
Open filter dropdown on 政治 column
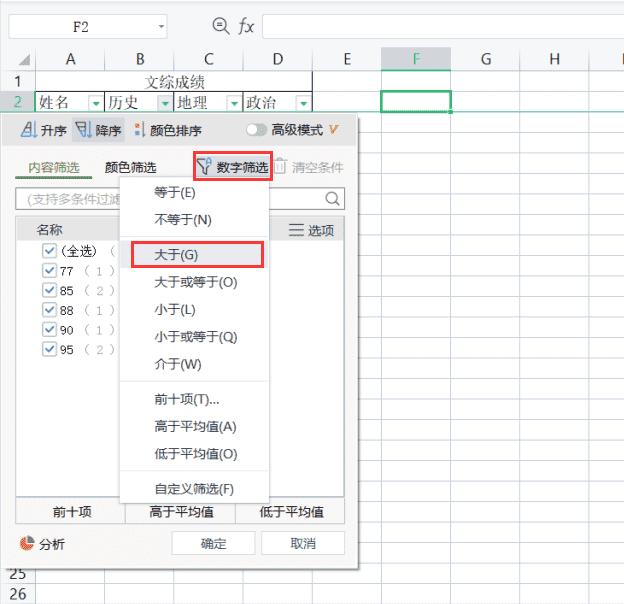click(304, 104)
